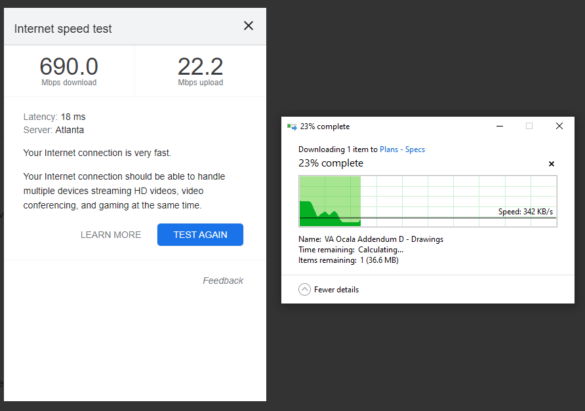Screen dimensions: 585x411
Task: Collapse the dialog with the Fewer details chevron
Action: click(x=304, y=289)
